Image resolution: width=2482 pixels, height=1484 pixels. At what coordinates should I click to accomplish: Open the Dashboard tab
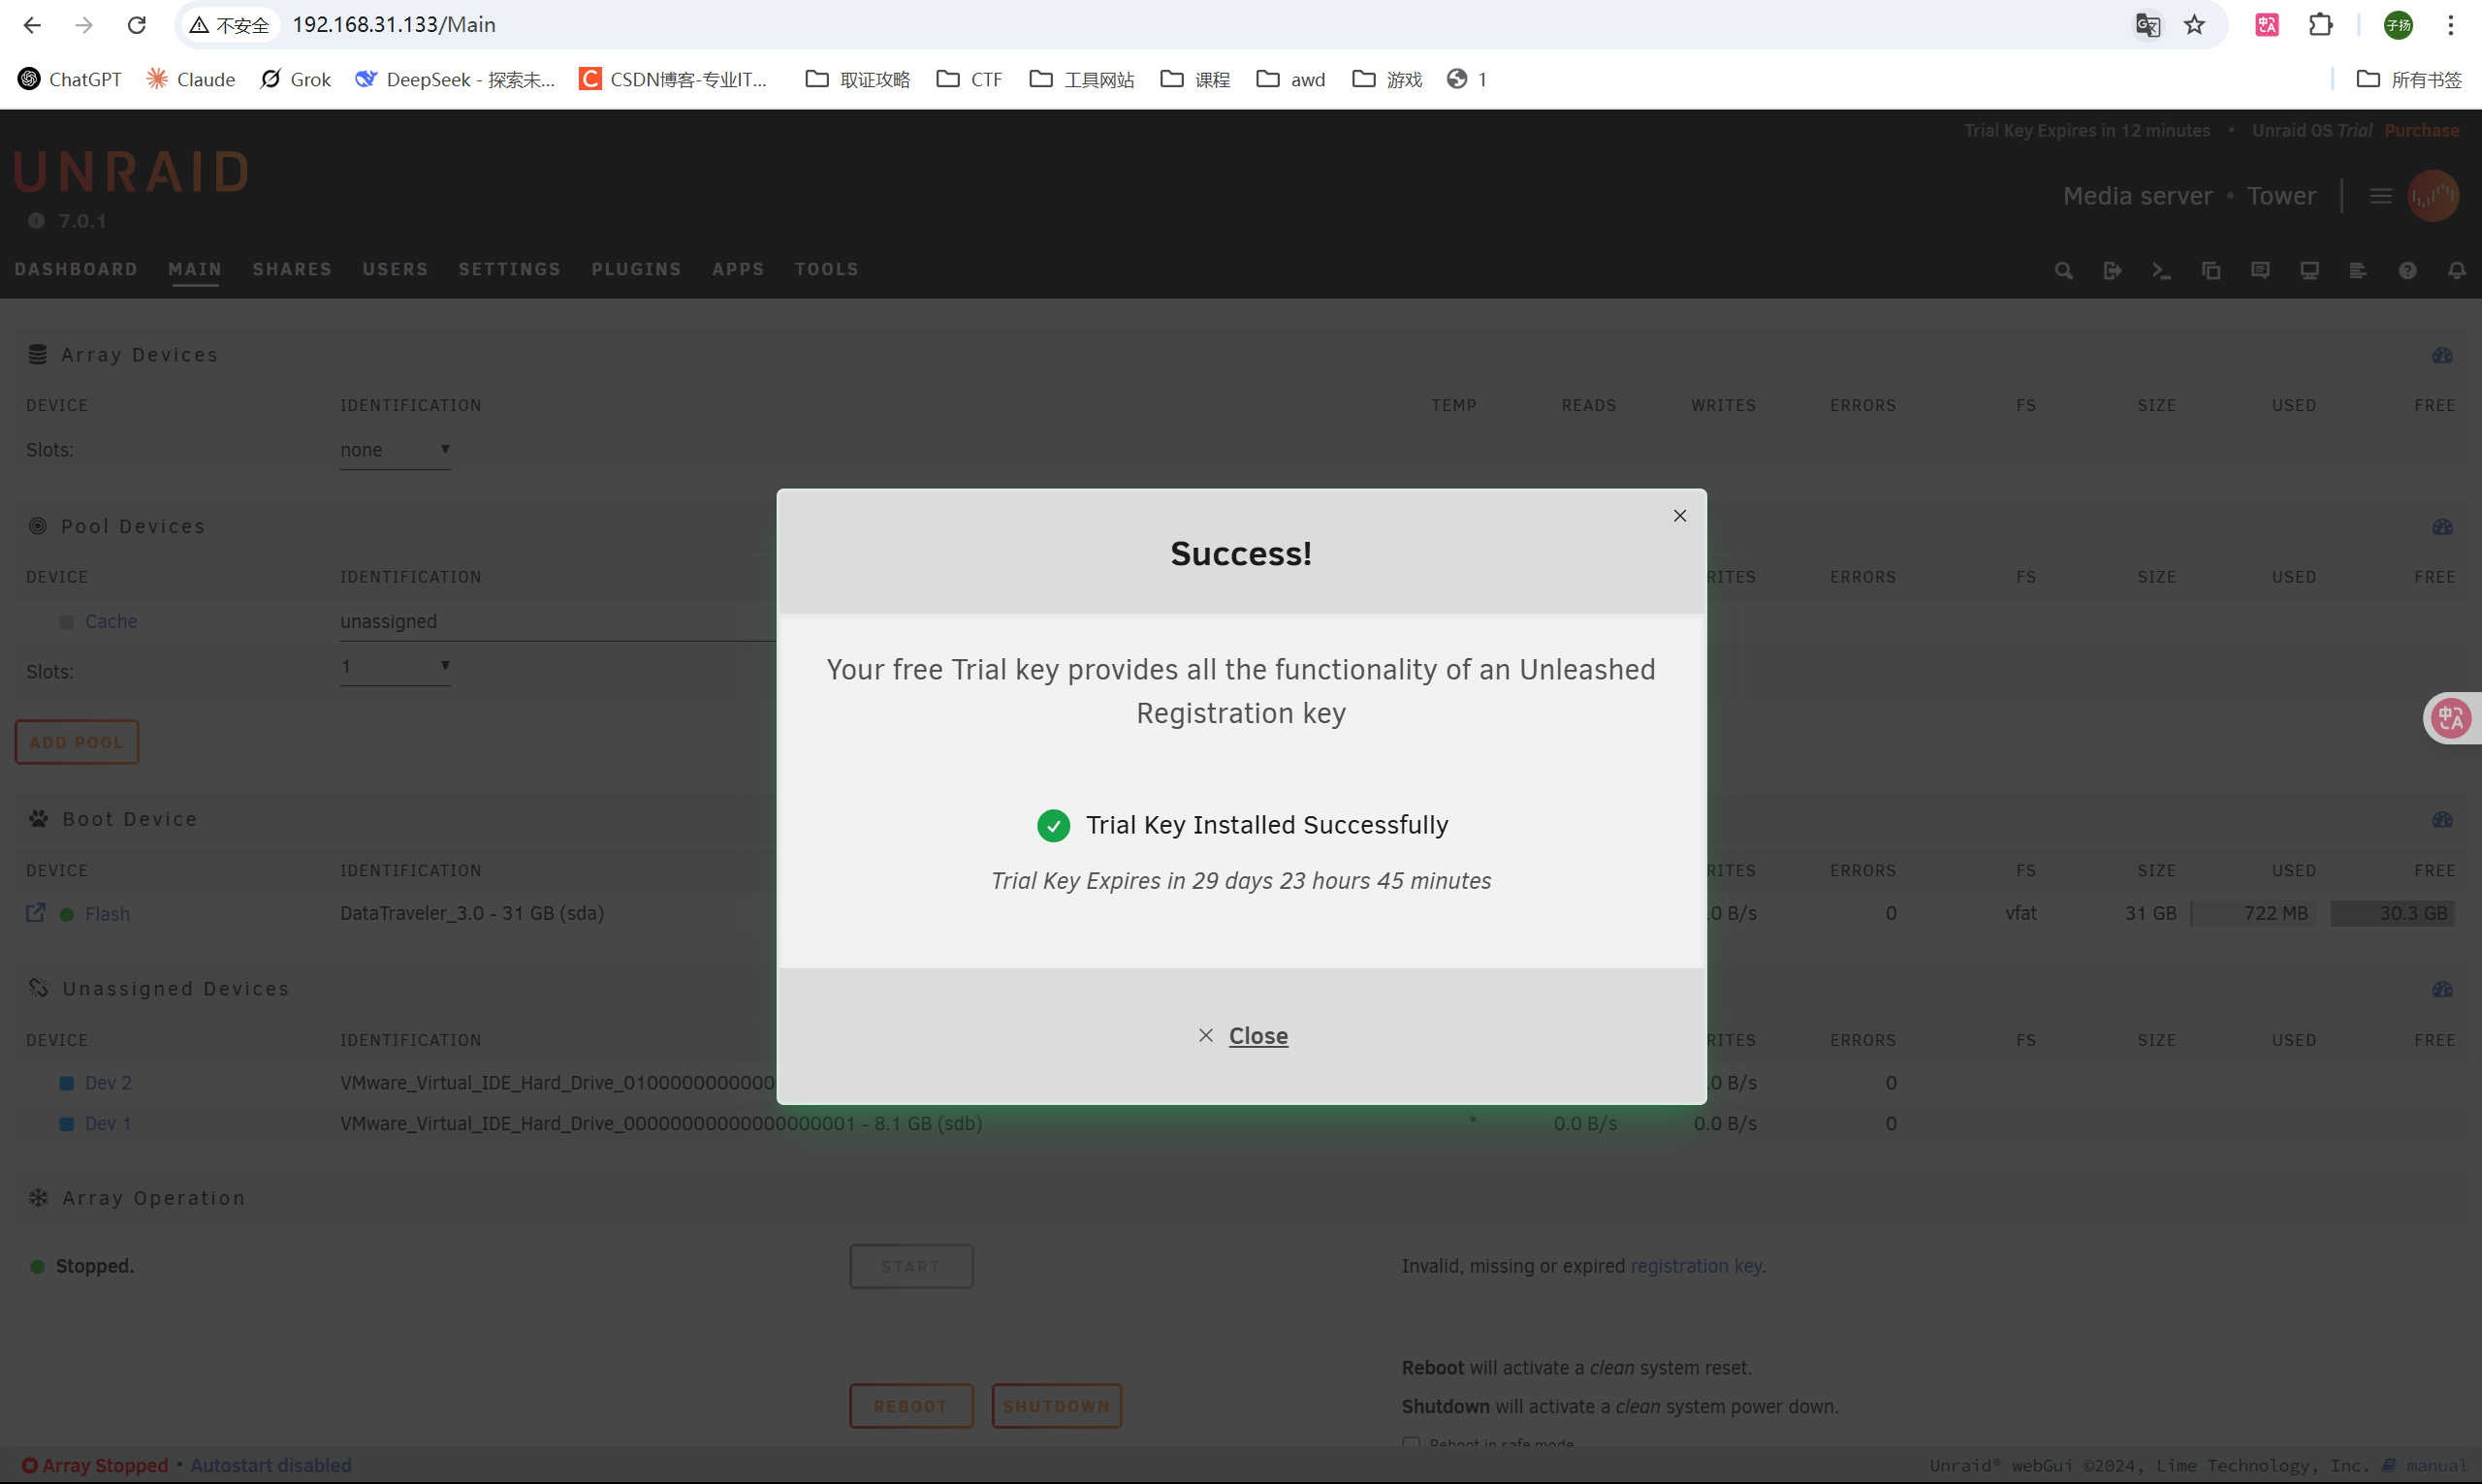pyautogui.click(x=76, y=269)
